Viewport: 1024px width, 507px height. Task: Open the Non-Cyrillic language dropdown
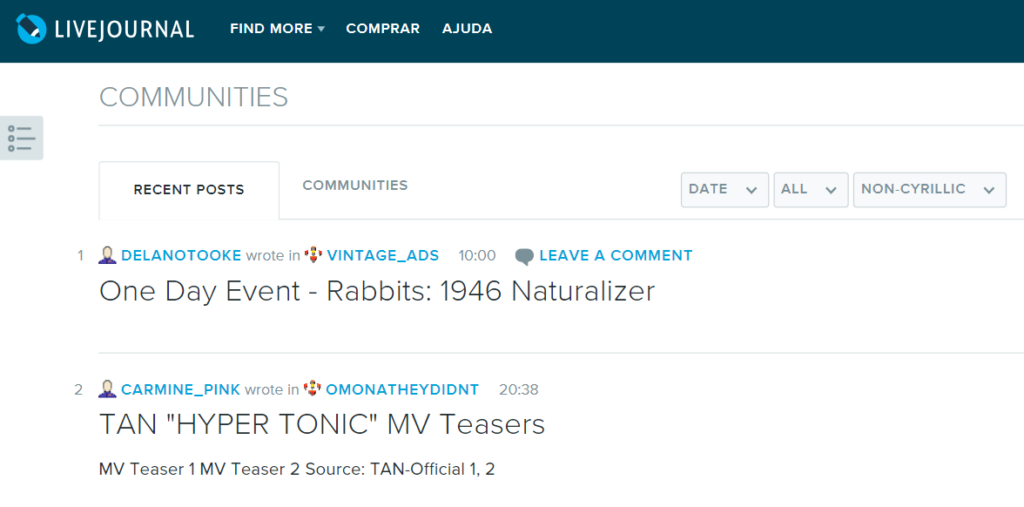pyautogui.click(x=929, y=189)
